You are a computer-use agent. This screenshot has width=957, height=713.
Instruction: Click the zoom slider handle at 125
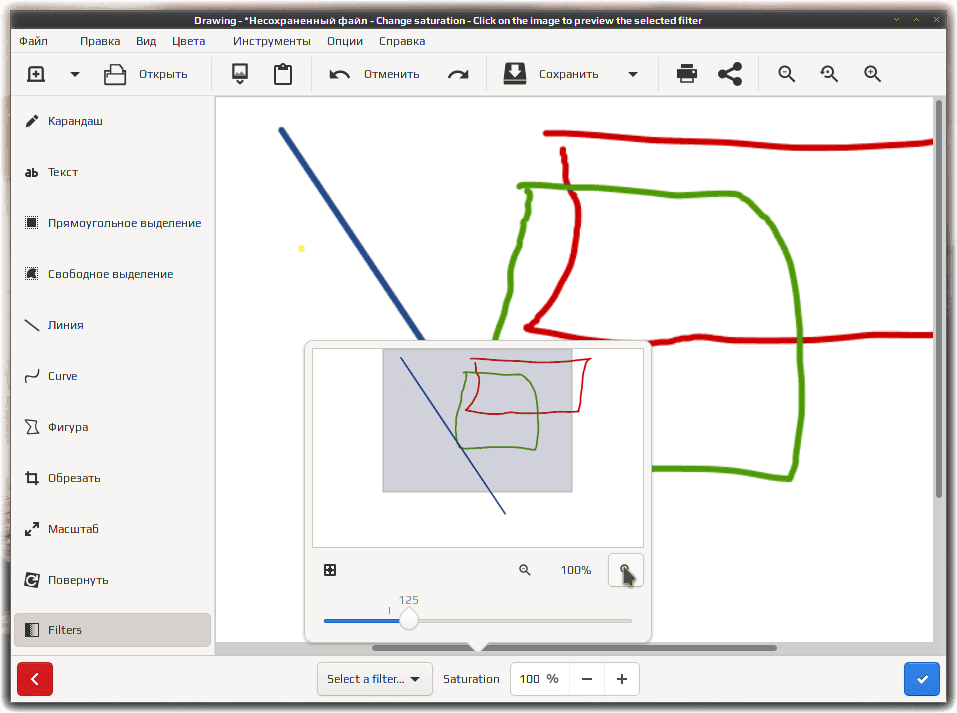pos(409,620)
